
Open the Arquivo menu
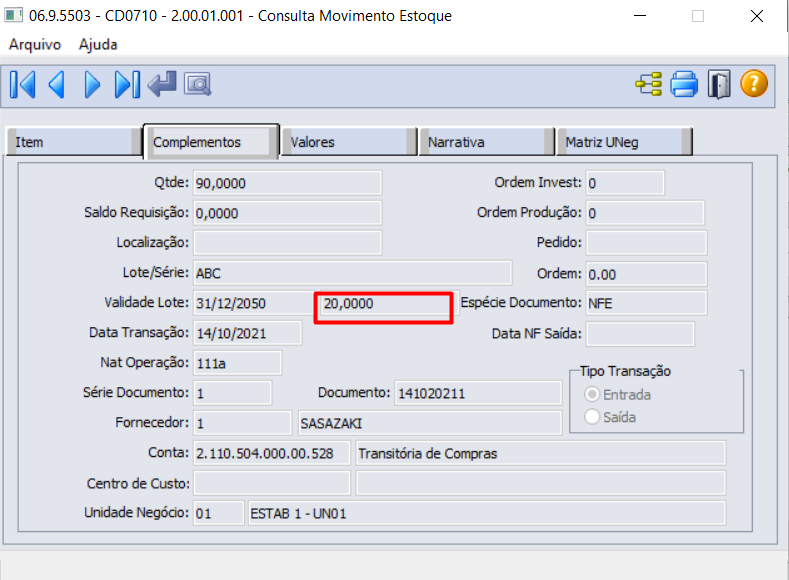[35, 44]
